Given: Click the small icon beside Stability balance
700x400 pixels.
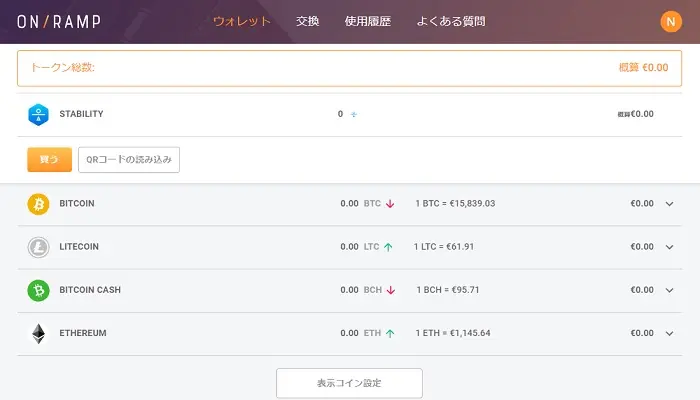Looking at the screenshot, I should point(354,115).
